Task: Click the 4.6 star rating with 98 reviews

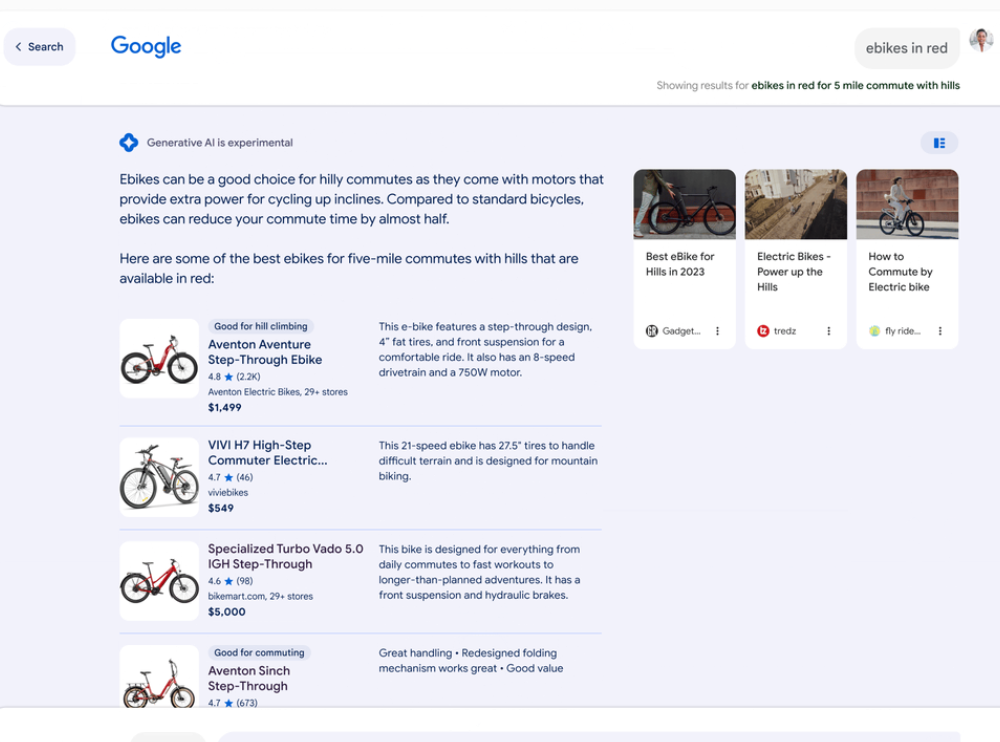Action: tap(230, 581)
